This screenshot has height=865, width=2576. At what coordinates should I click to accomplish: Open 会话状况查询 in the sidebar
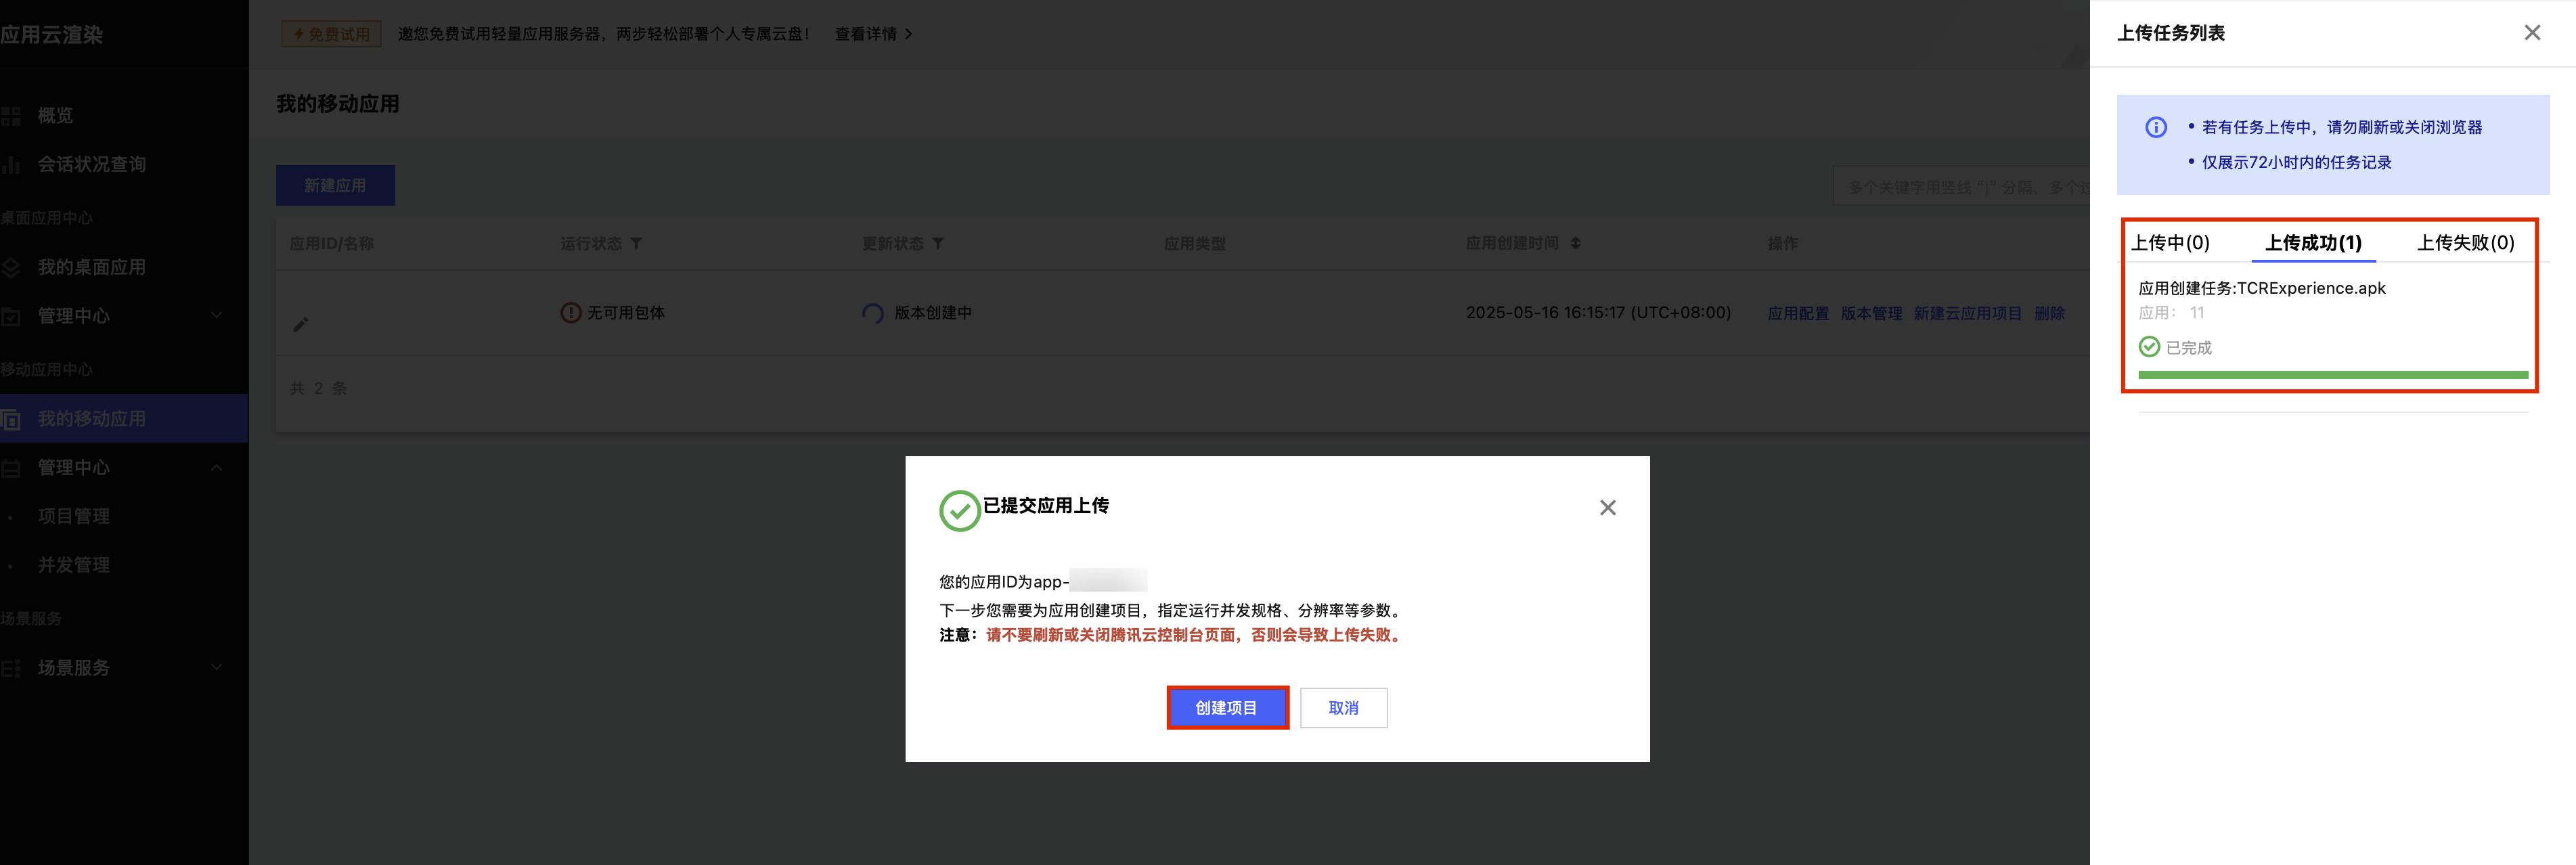point(91,164)
